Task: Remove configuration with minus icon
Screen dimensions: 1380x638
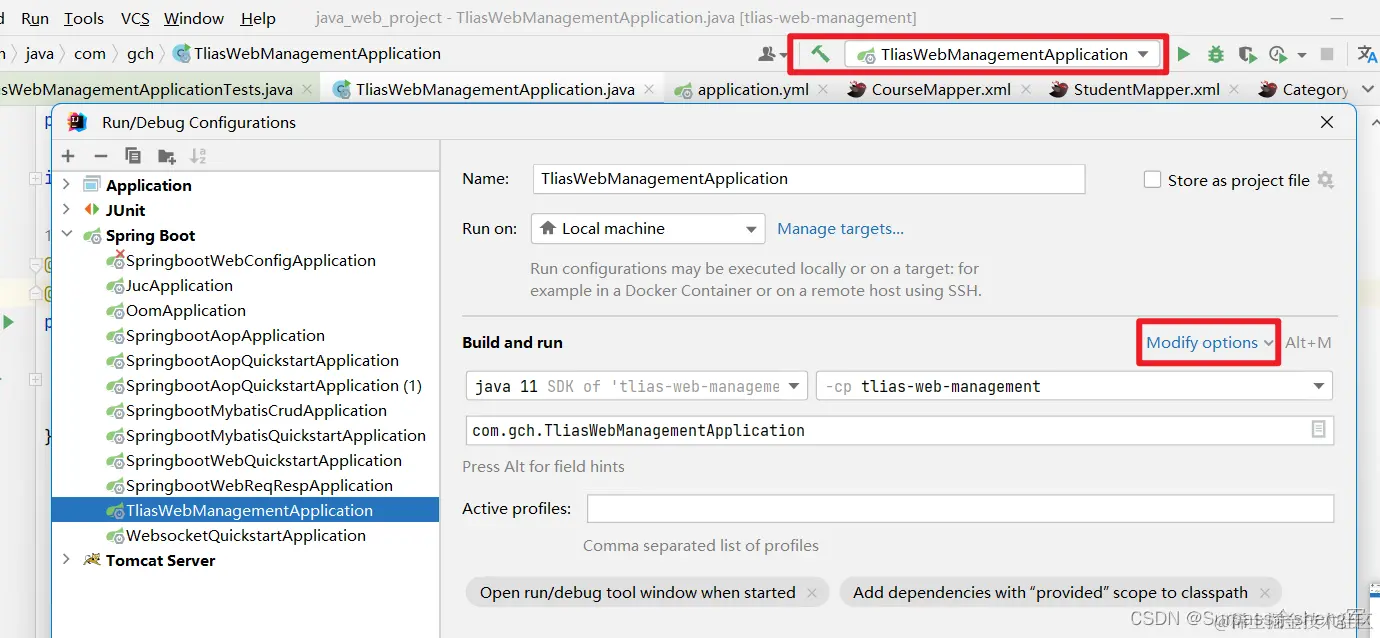Action: point(101,156)
